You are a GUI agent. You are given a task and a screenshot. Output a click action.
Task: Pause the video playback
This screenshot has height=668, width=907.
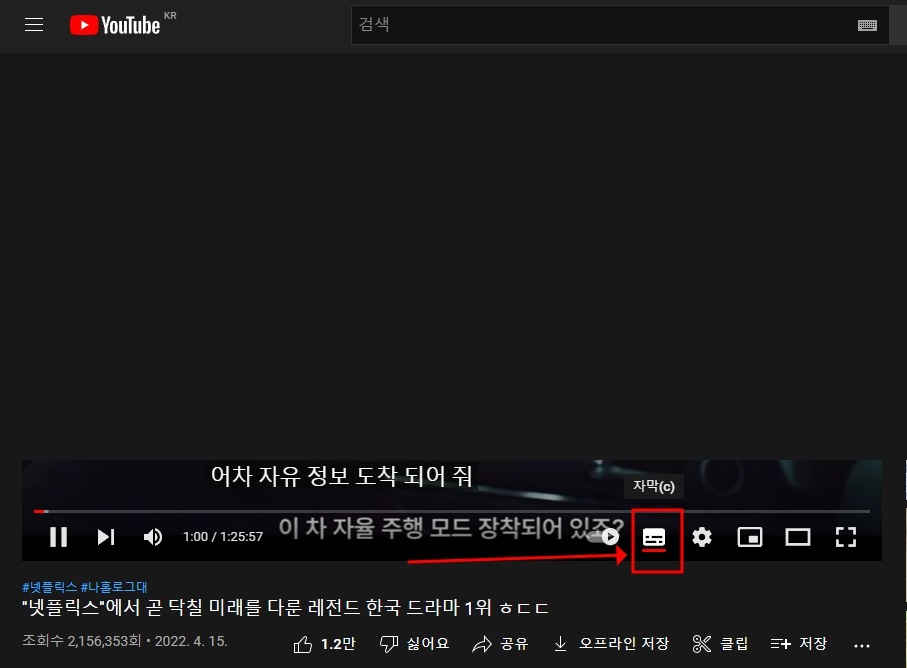(x=58, y=537)
